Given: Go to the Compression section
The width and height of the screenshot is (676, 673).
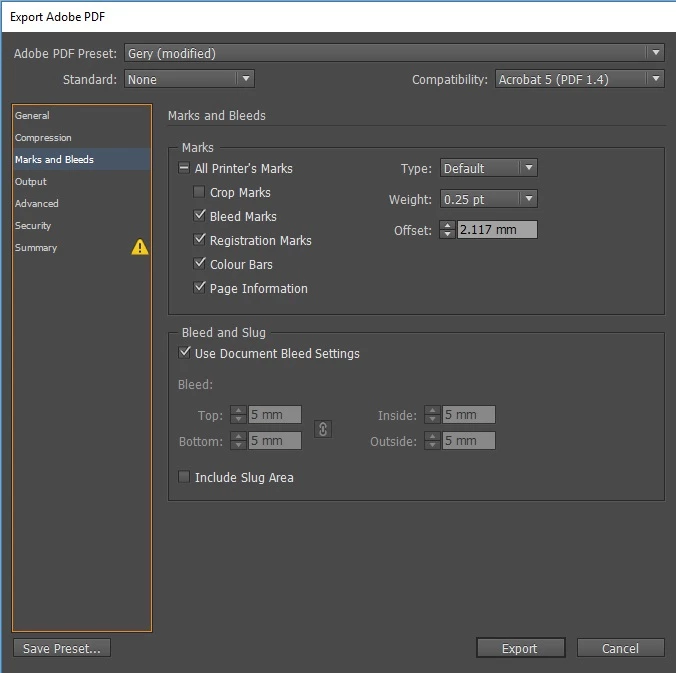Looking at the screenshot, I should click(x=81, y=138).
